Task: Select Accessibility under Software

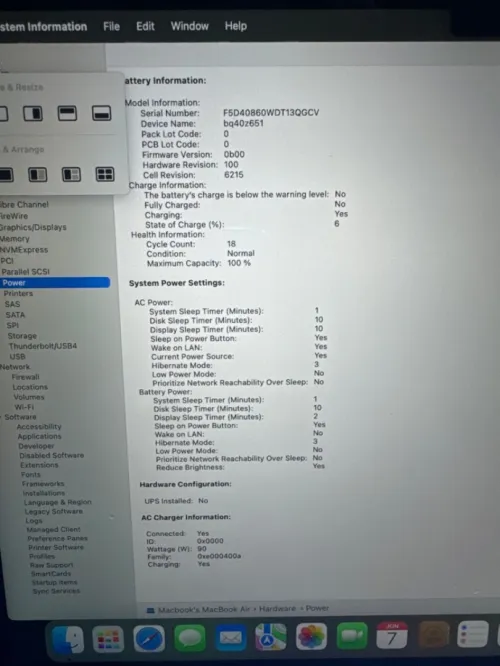Action: tap(39, 426)
